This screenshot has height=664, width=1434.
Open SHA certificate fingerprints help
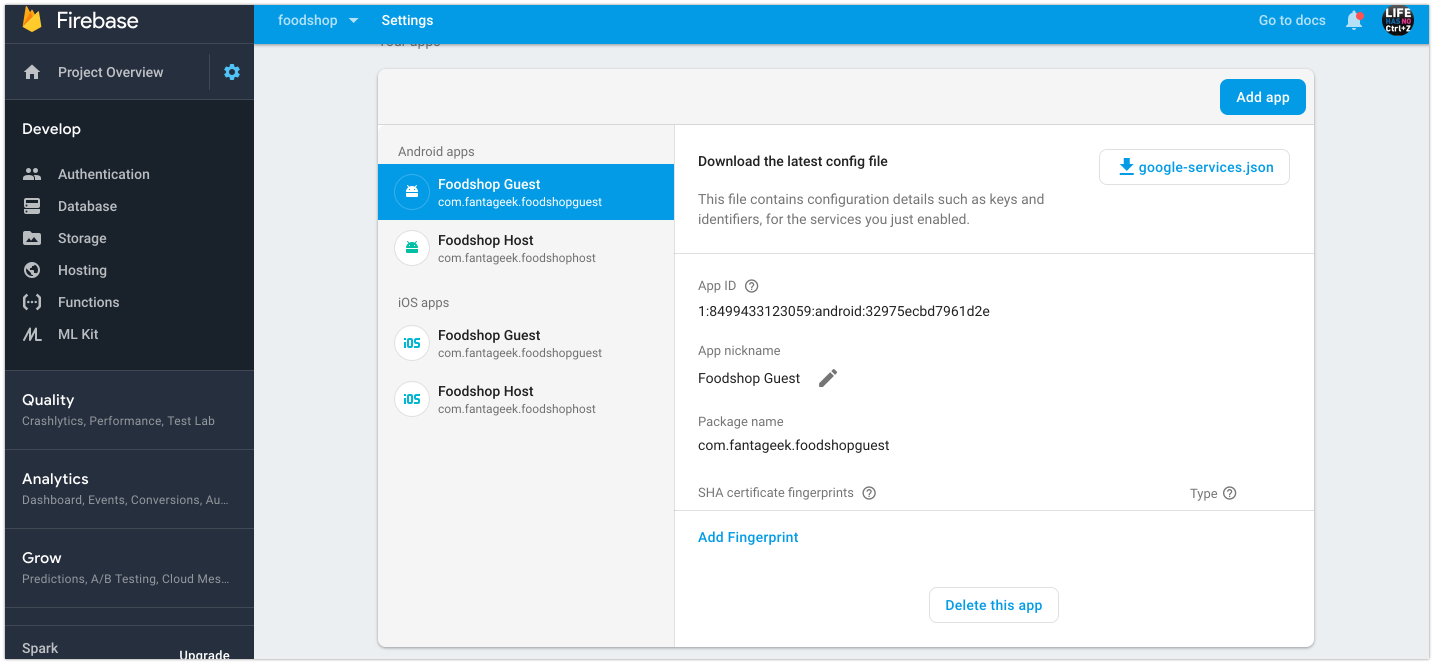(x=868, y=492)
